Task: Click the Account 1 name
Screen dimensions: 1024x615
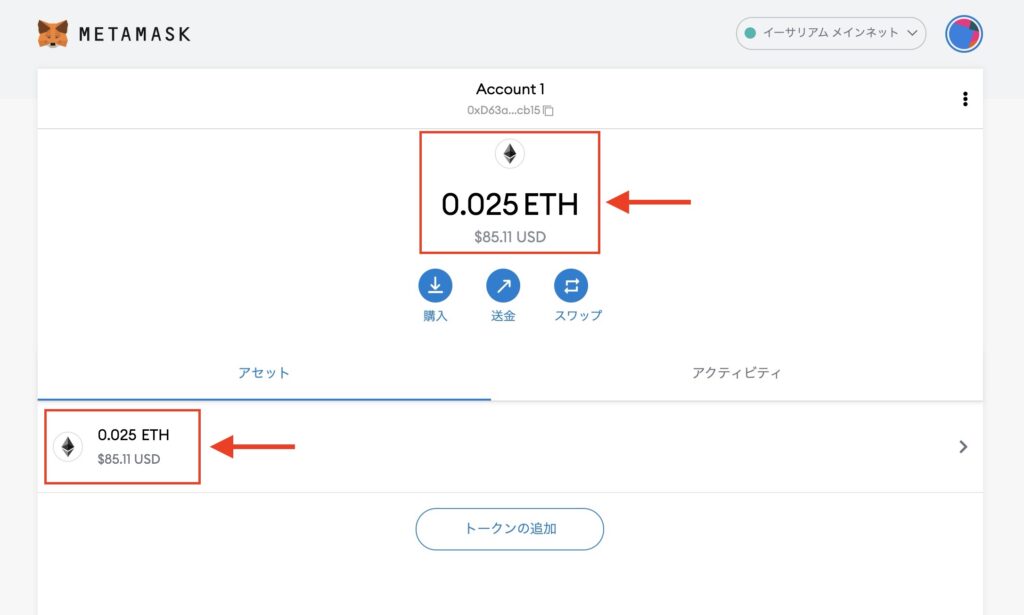Action: (x=510, y=89)
